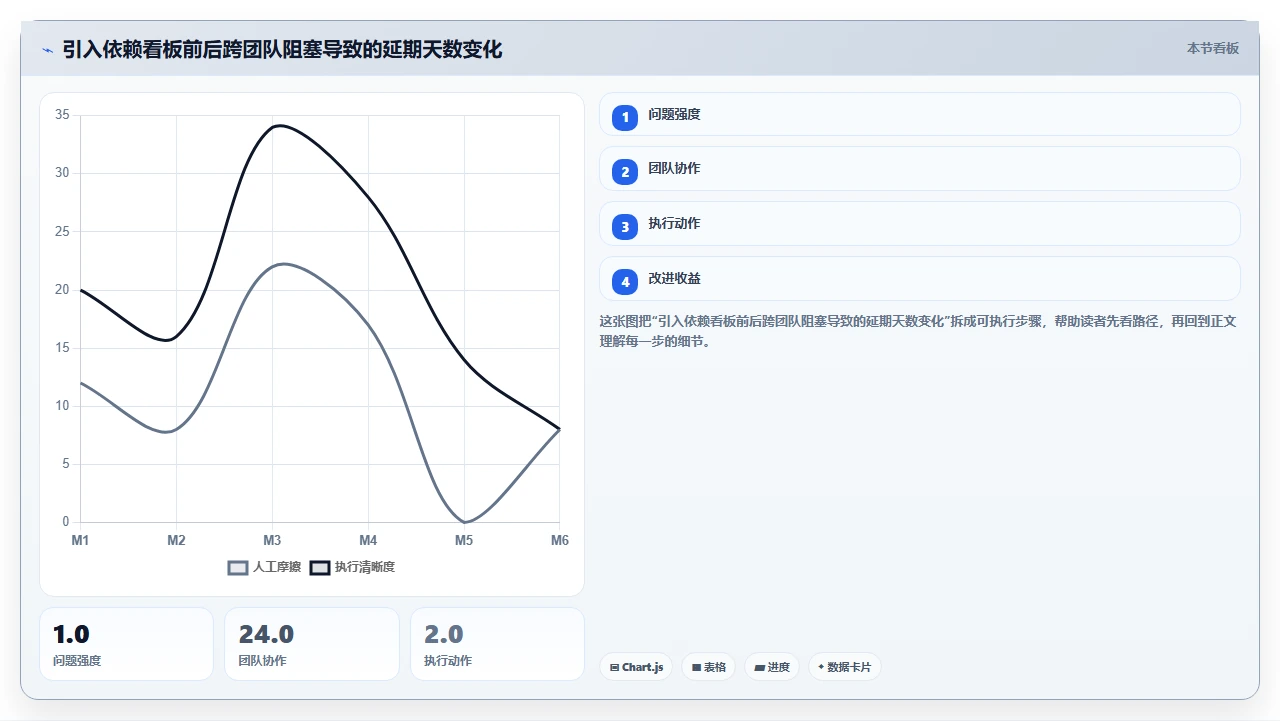The width and height of the screenshot is (1280, 721).
Task: Expand the 问题强度 step row
Action: pos(920,114)
